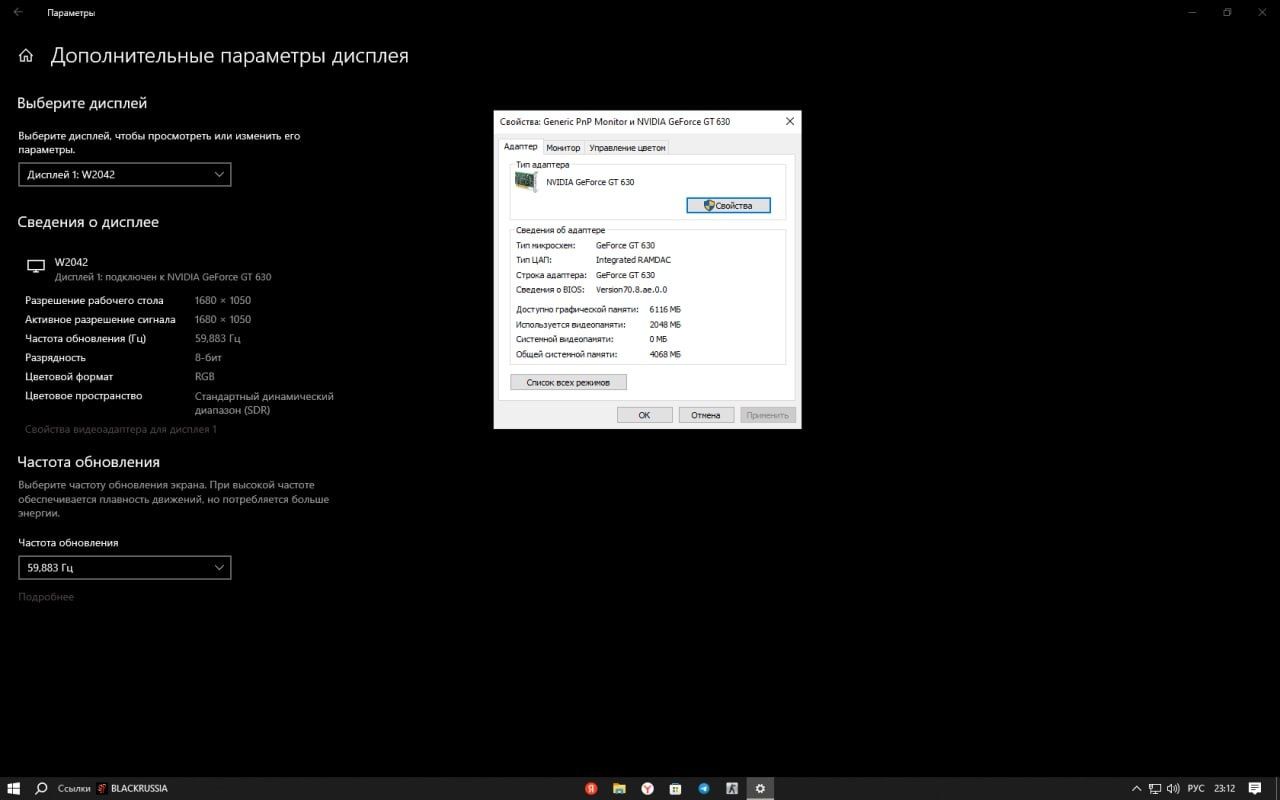Open Microsoft Store from taskbar

(676, 788)
